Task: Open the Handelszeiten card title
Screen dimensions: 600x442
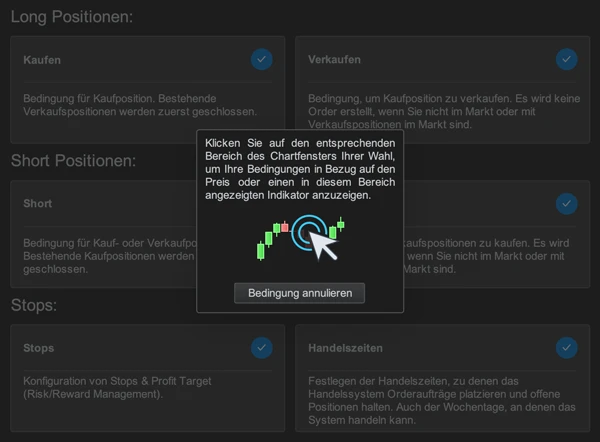Action: (x=346, y=348)
